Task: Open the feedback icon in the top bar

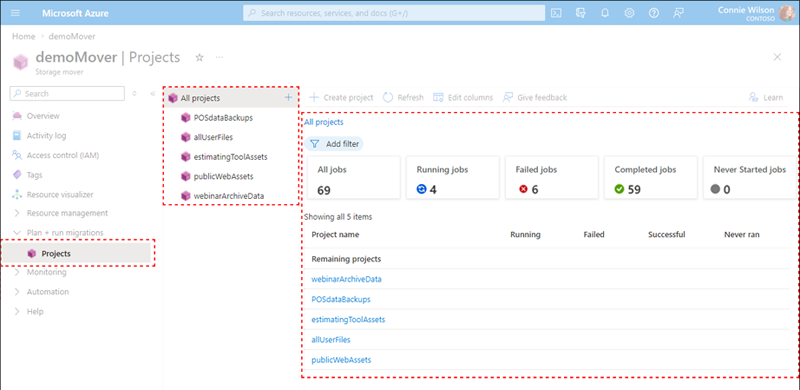Action: click(x=678, y=13)
